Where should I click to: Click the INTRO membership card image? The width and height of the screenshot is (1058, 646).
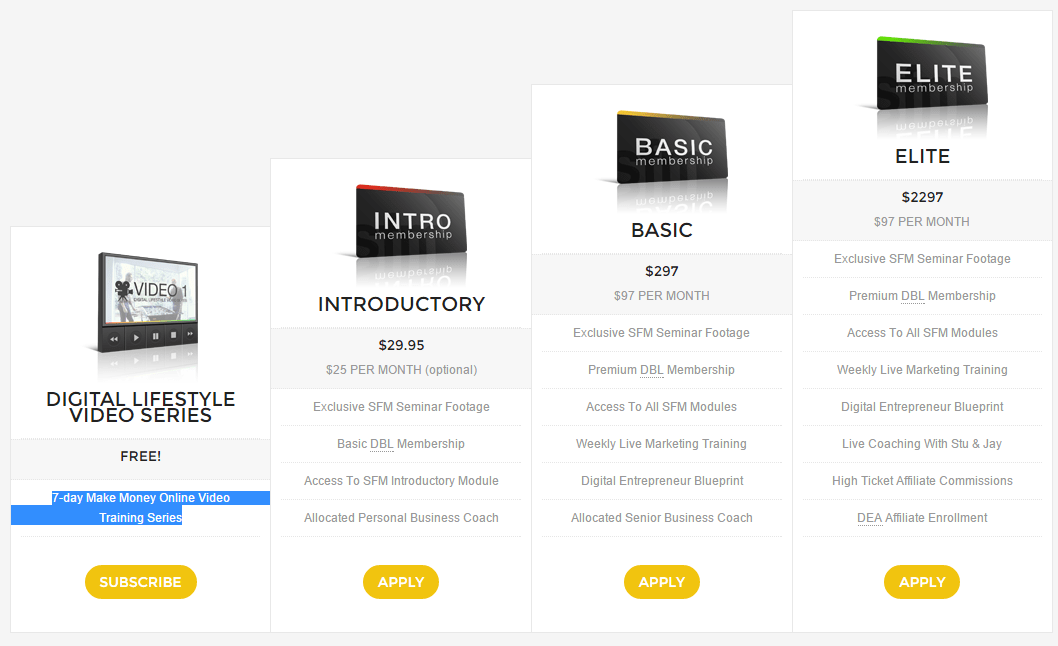coord(411,221)
